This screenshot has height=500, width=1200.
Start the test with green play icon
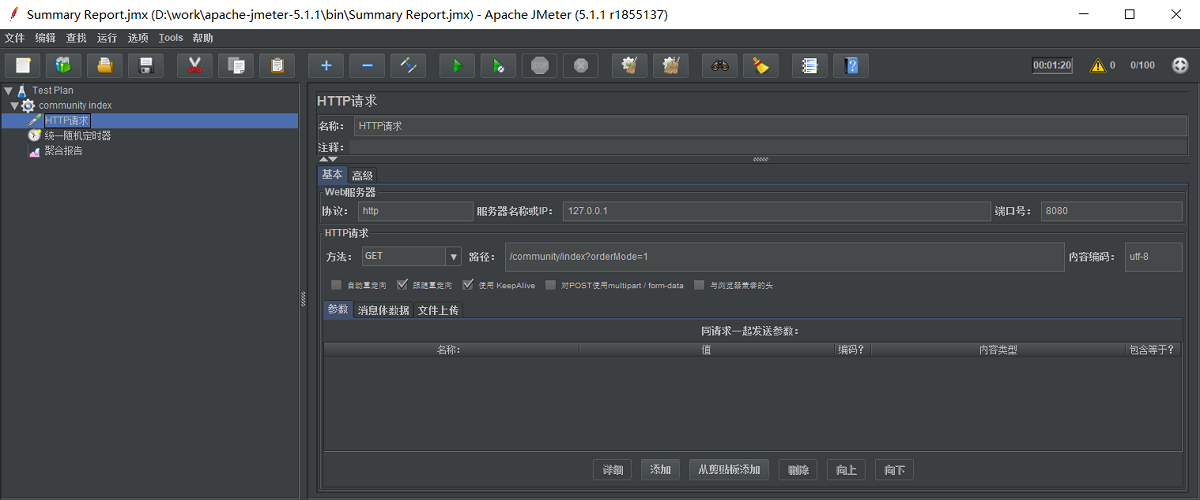pos(457,65)
